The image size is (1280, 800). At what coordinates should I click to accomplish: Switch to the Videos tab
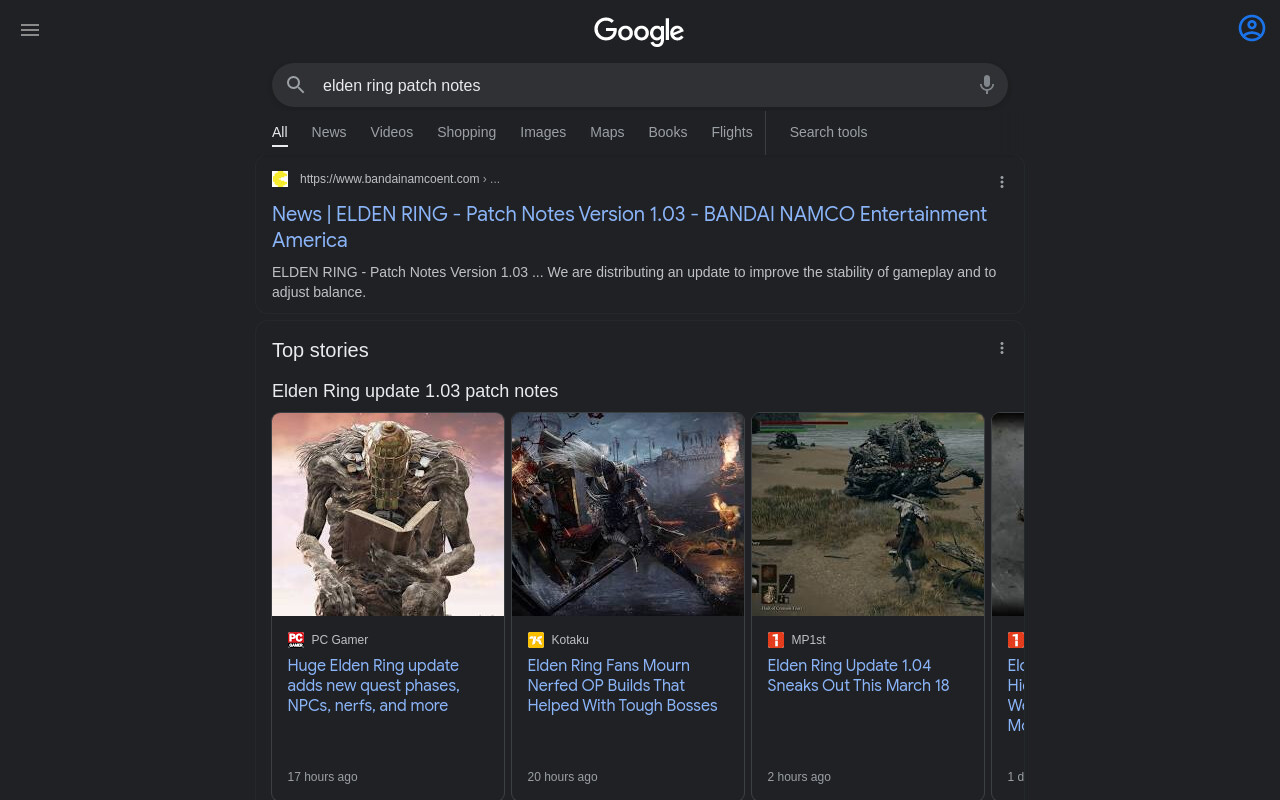pos(392,132)
